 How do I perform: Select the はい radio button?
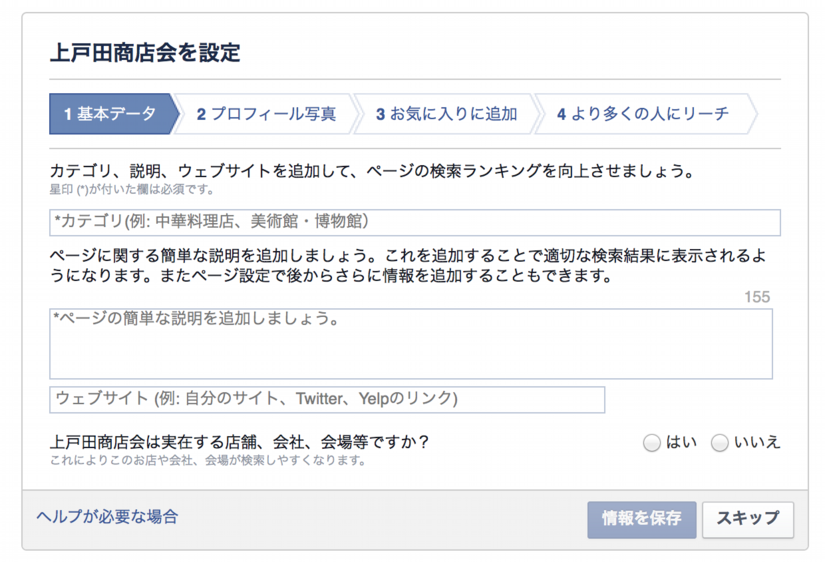click(x=652, y=443)
